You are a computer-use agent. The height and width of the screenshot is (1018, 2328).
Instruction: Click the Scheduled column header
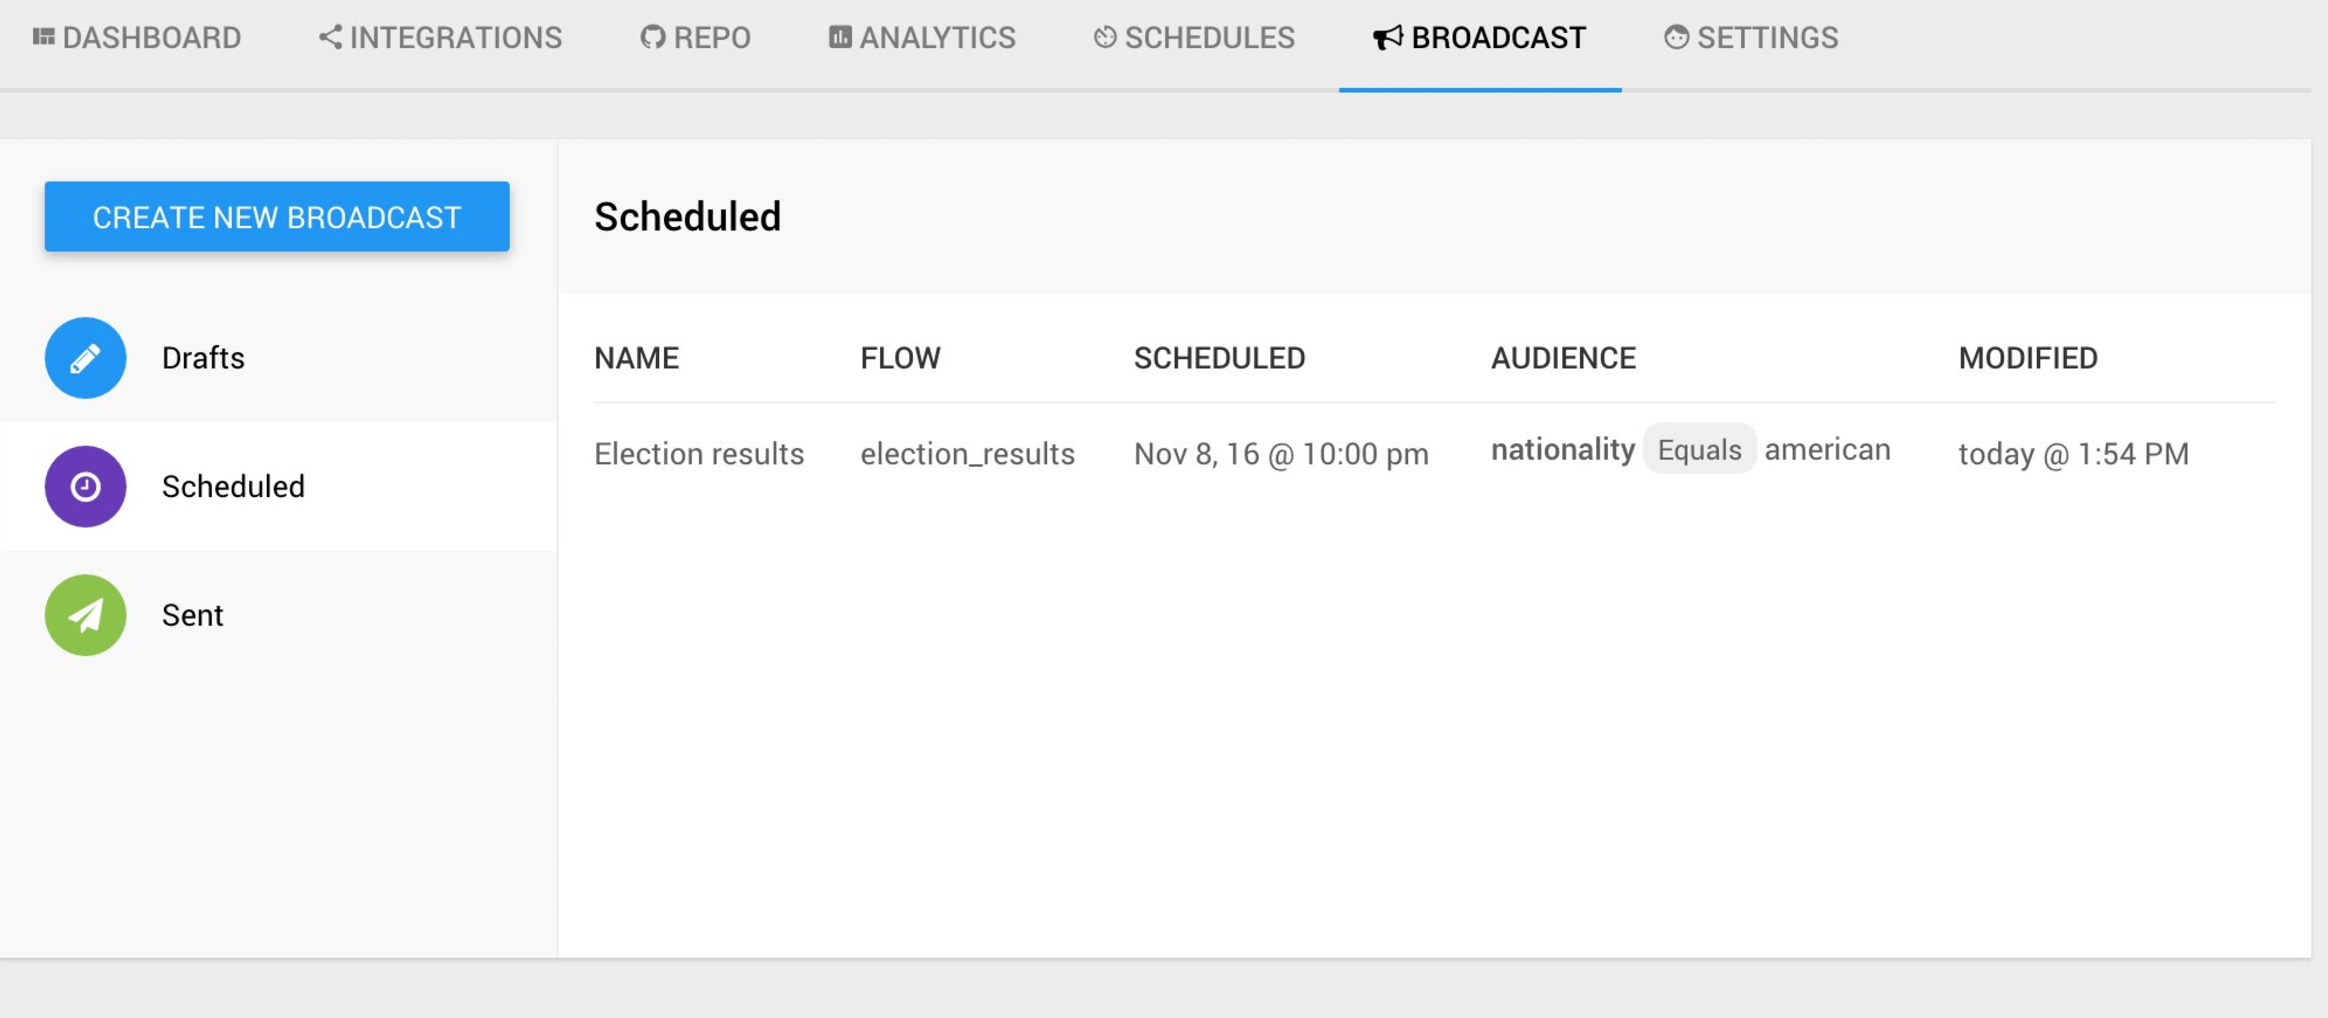tap(1219, 358)
